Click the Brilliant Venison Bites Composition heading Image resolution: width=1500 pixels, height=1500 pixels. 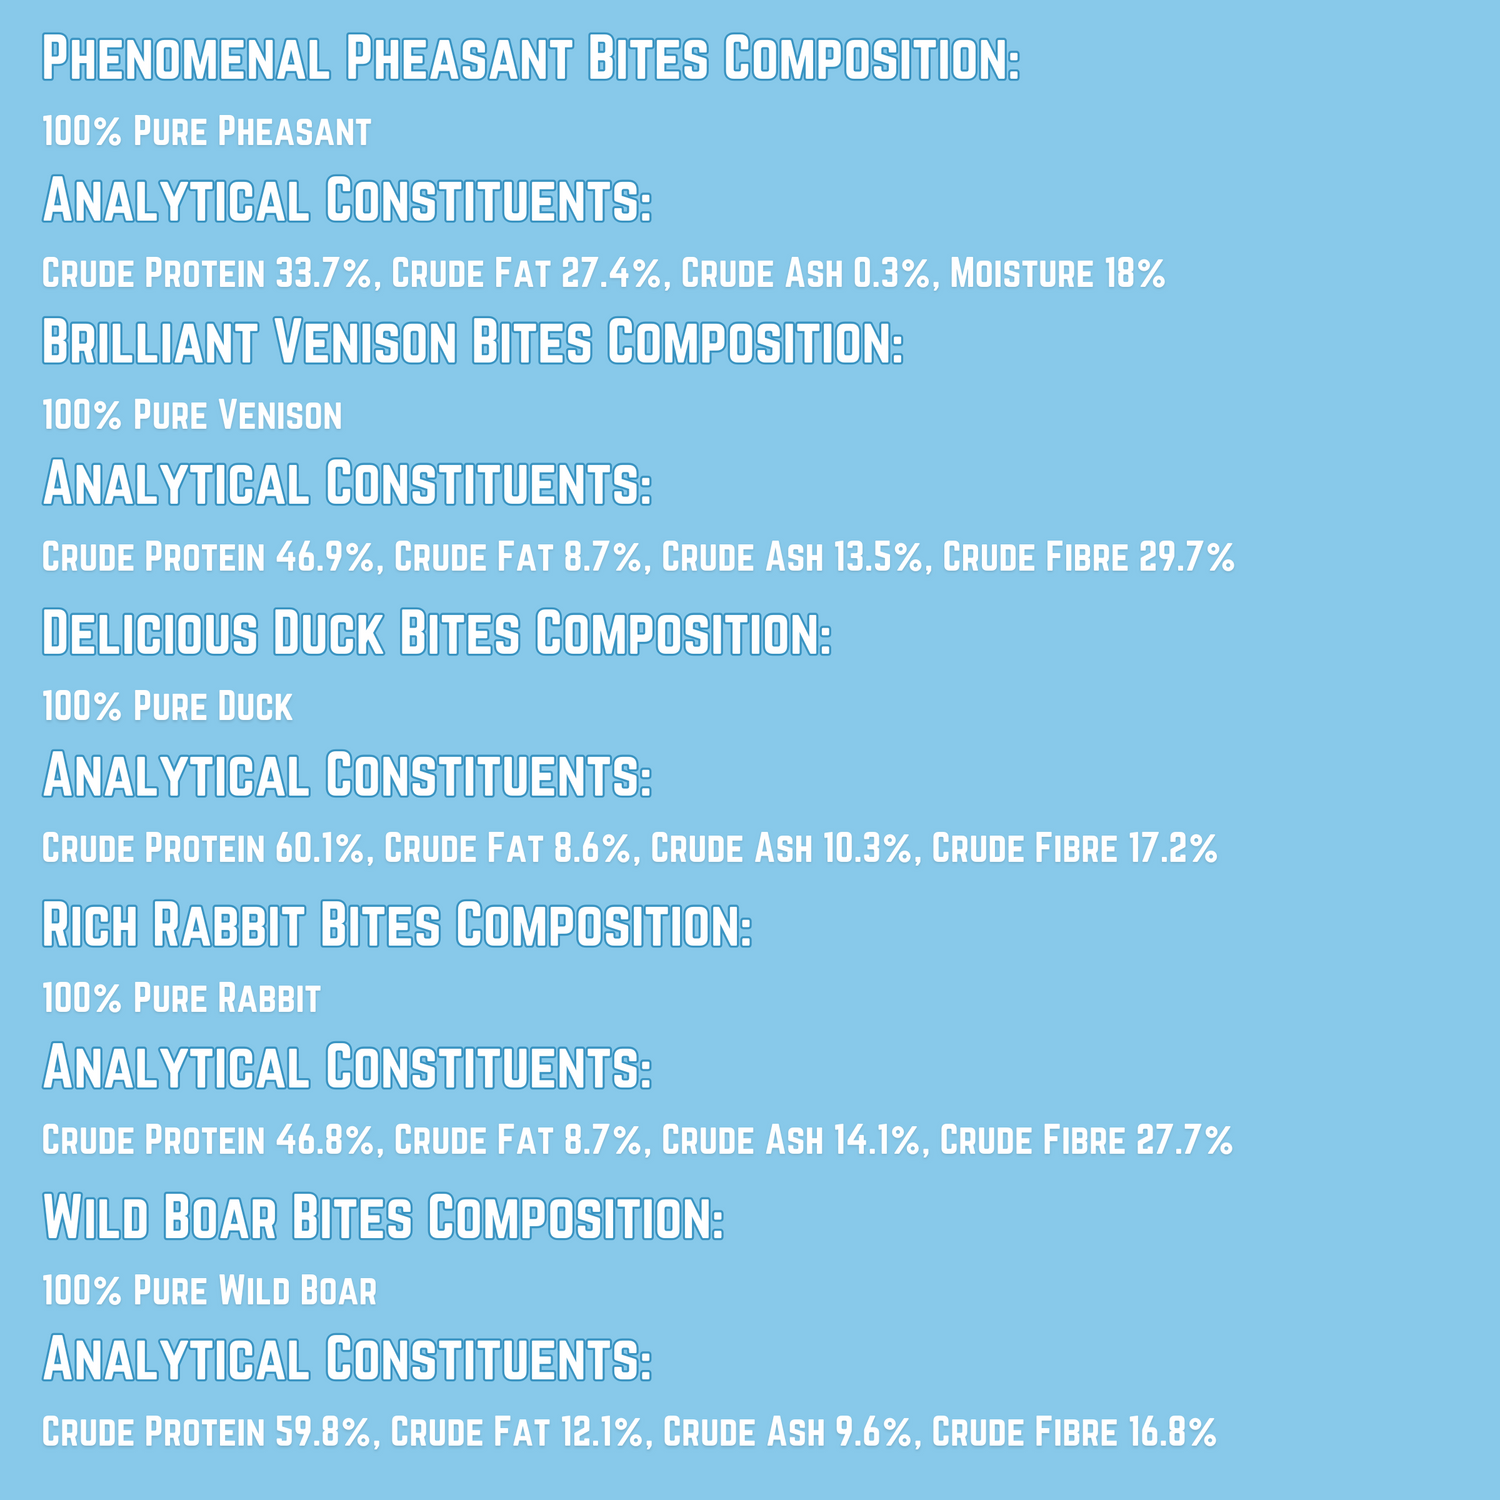coord(473,342)
